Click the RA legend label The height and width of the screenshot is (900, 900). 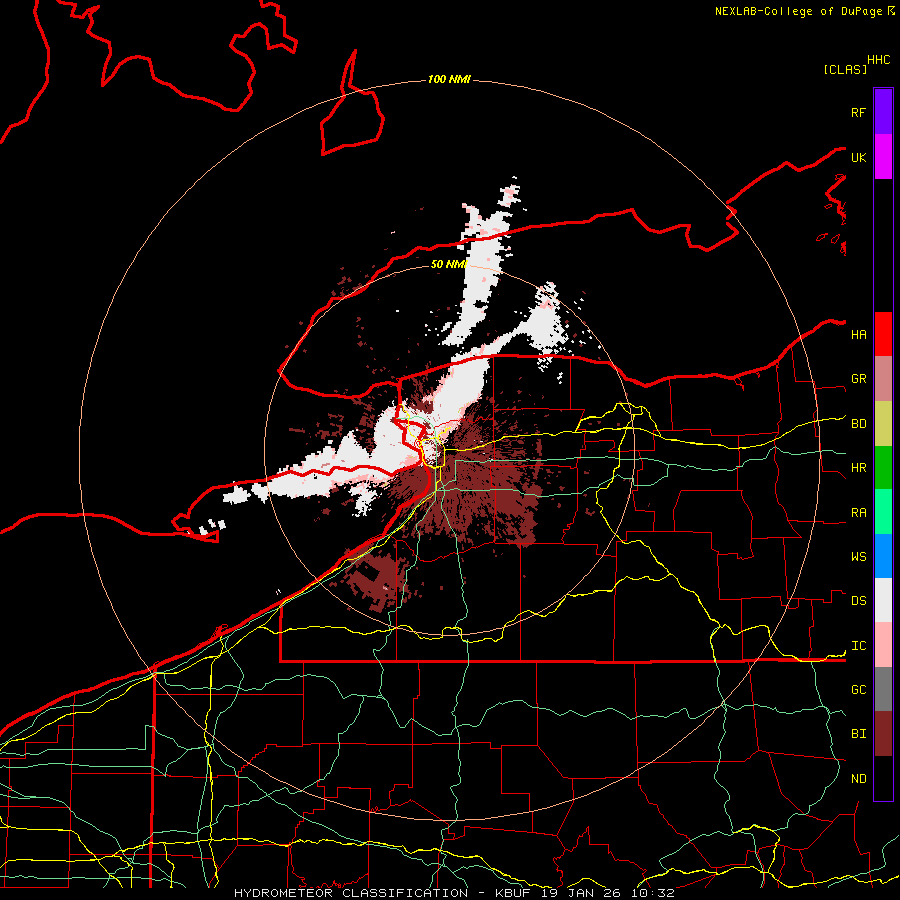(x=858, y=513)
